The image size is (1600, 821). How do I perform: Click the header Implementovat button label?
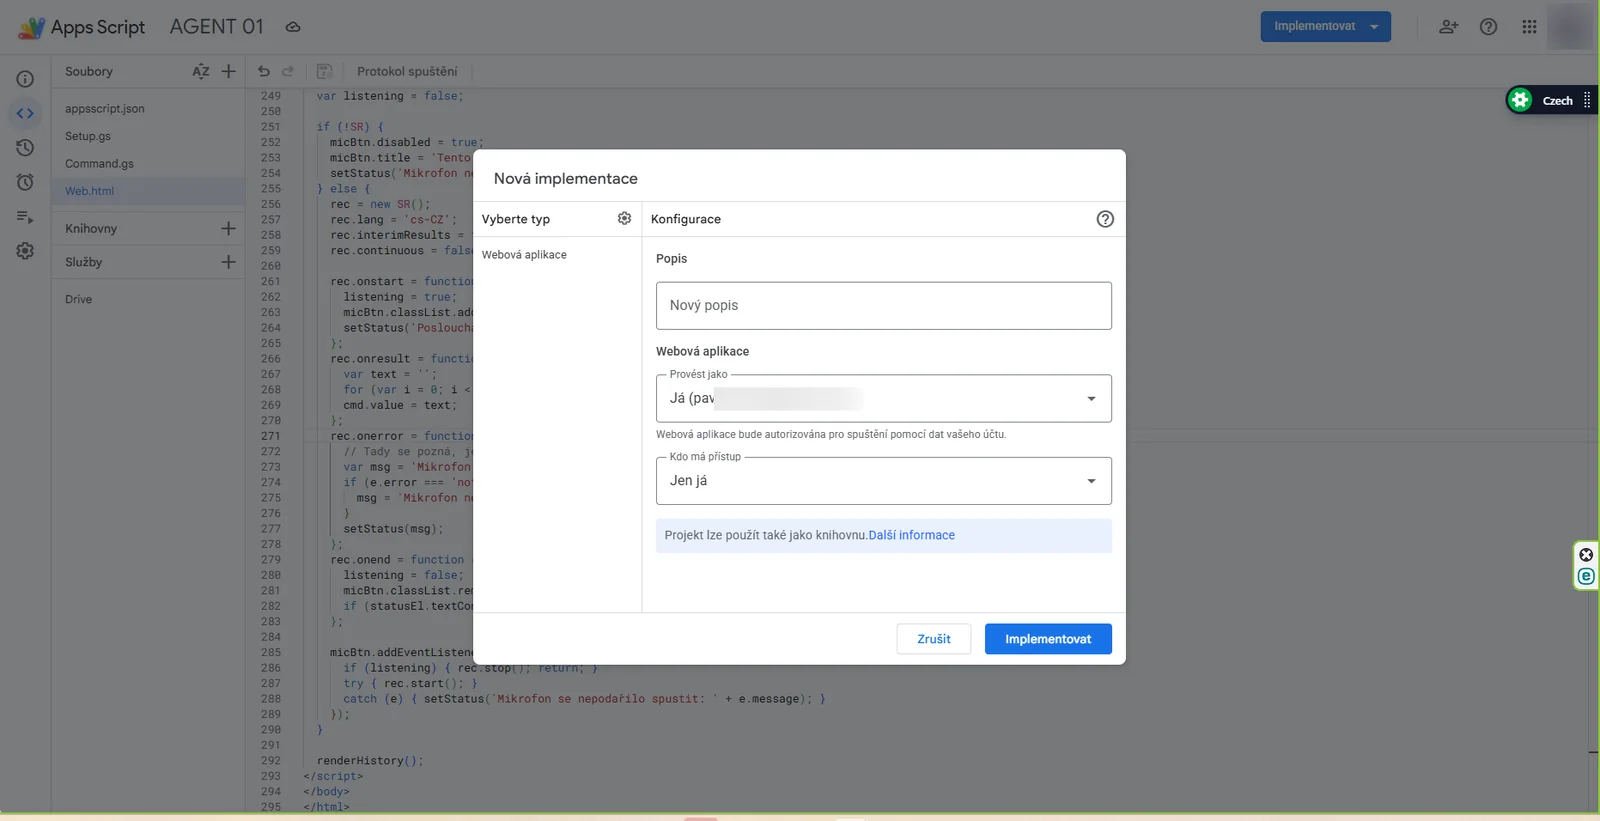tap(1314, 26)
